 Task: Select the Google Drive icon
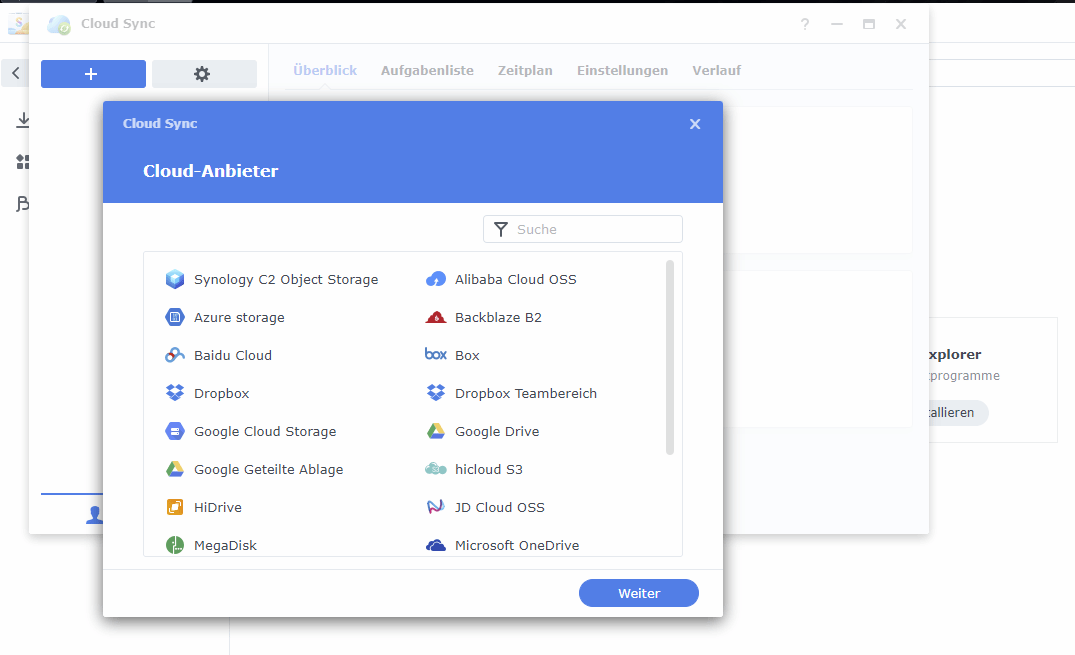pos(436,432)
